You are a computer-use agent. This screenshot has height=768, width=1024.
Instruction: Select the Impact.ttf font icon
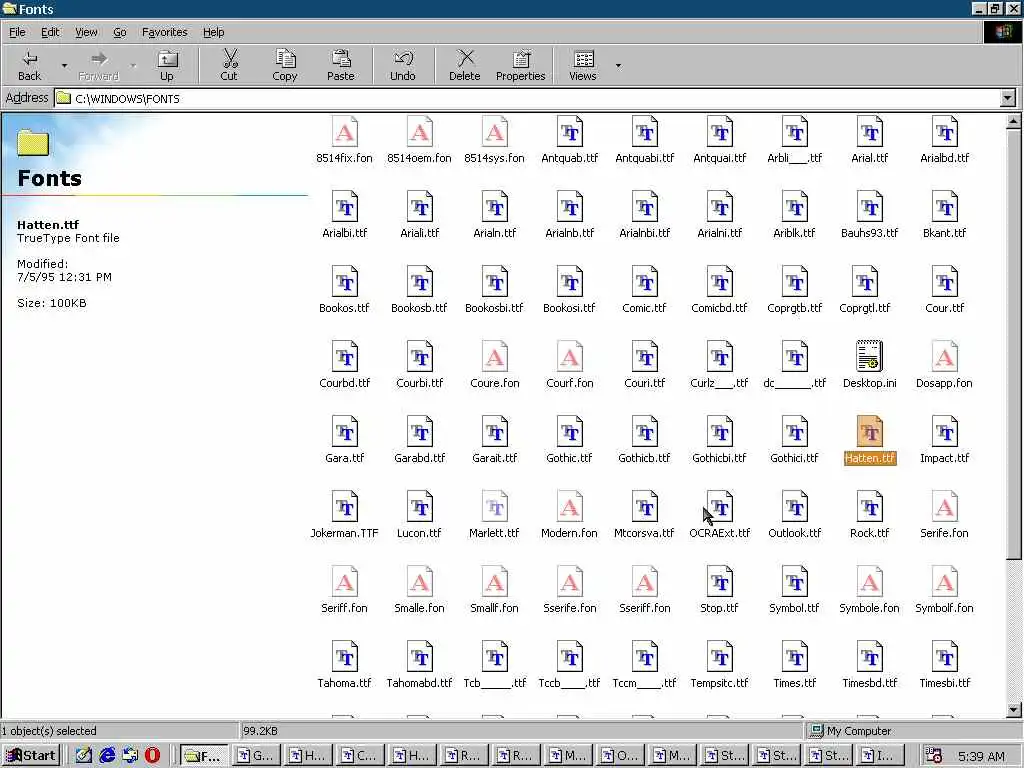click(x=945, y=432)
